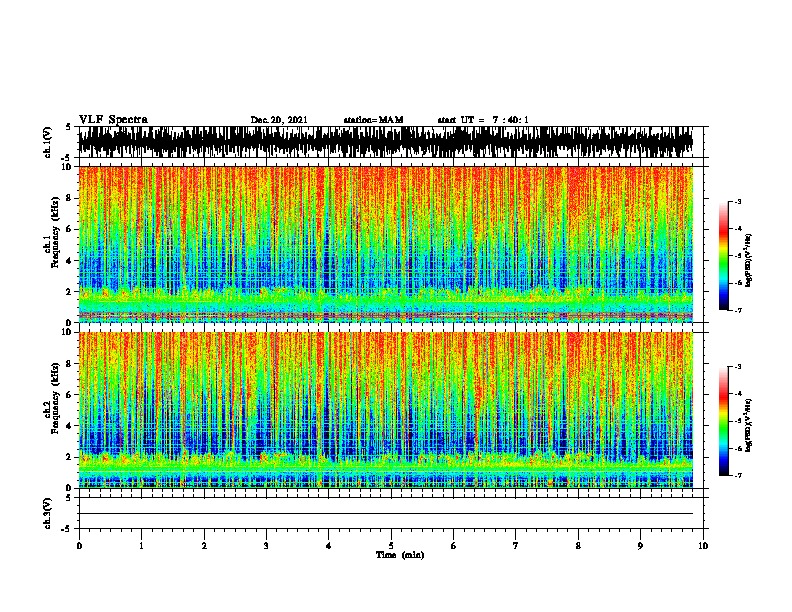
Task: Click the time axis tick label "7"
Action: coord(516,546)
